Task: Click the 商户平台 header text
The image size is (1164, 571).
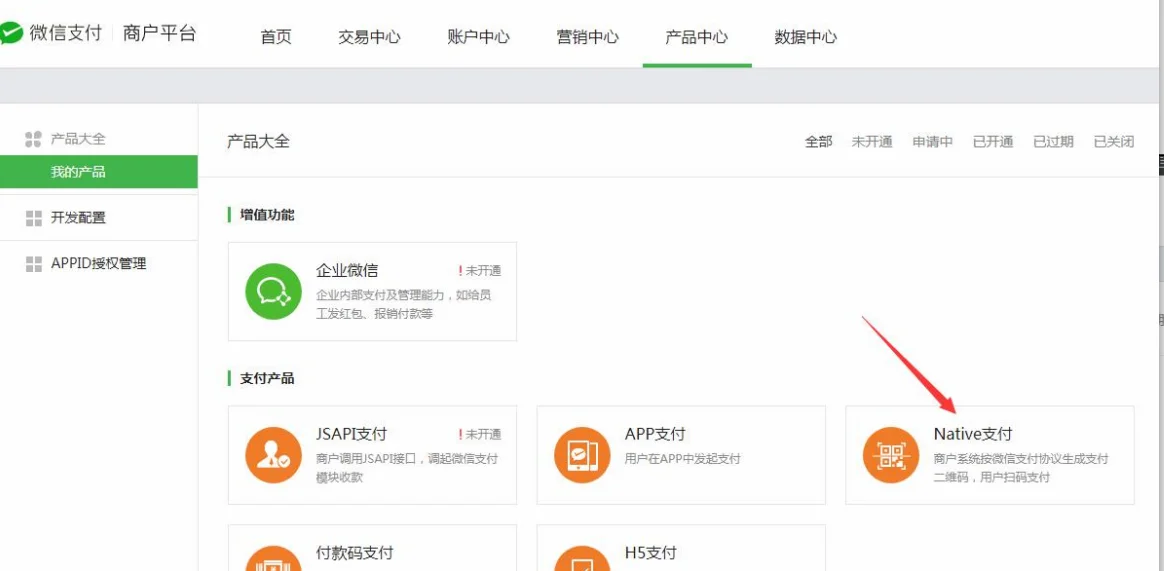Action: 160,33
